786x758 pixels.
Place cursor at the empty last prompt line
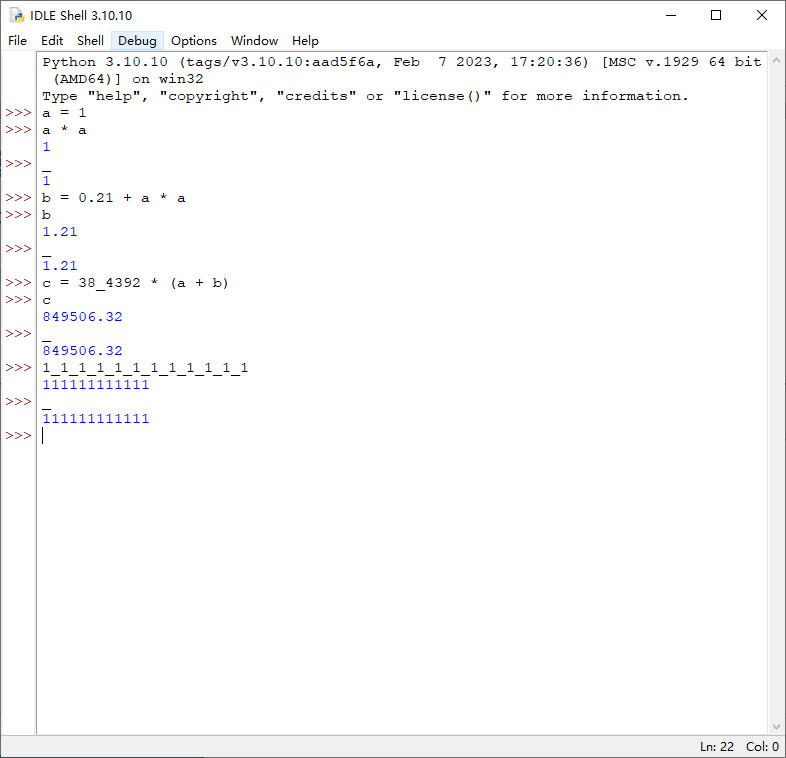401,436
